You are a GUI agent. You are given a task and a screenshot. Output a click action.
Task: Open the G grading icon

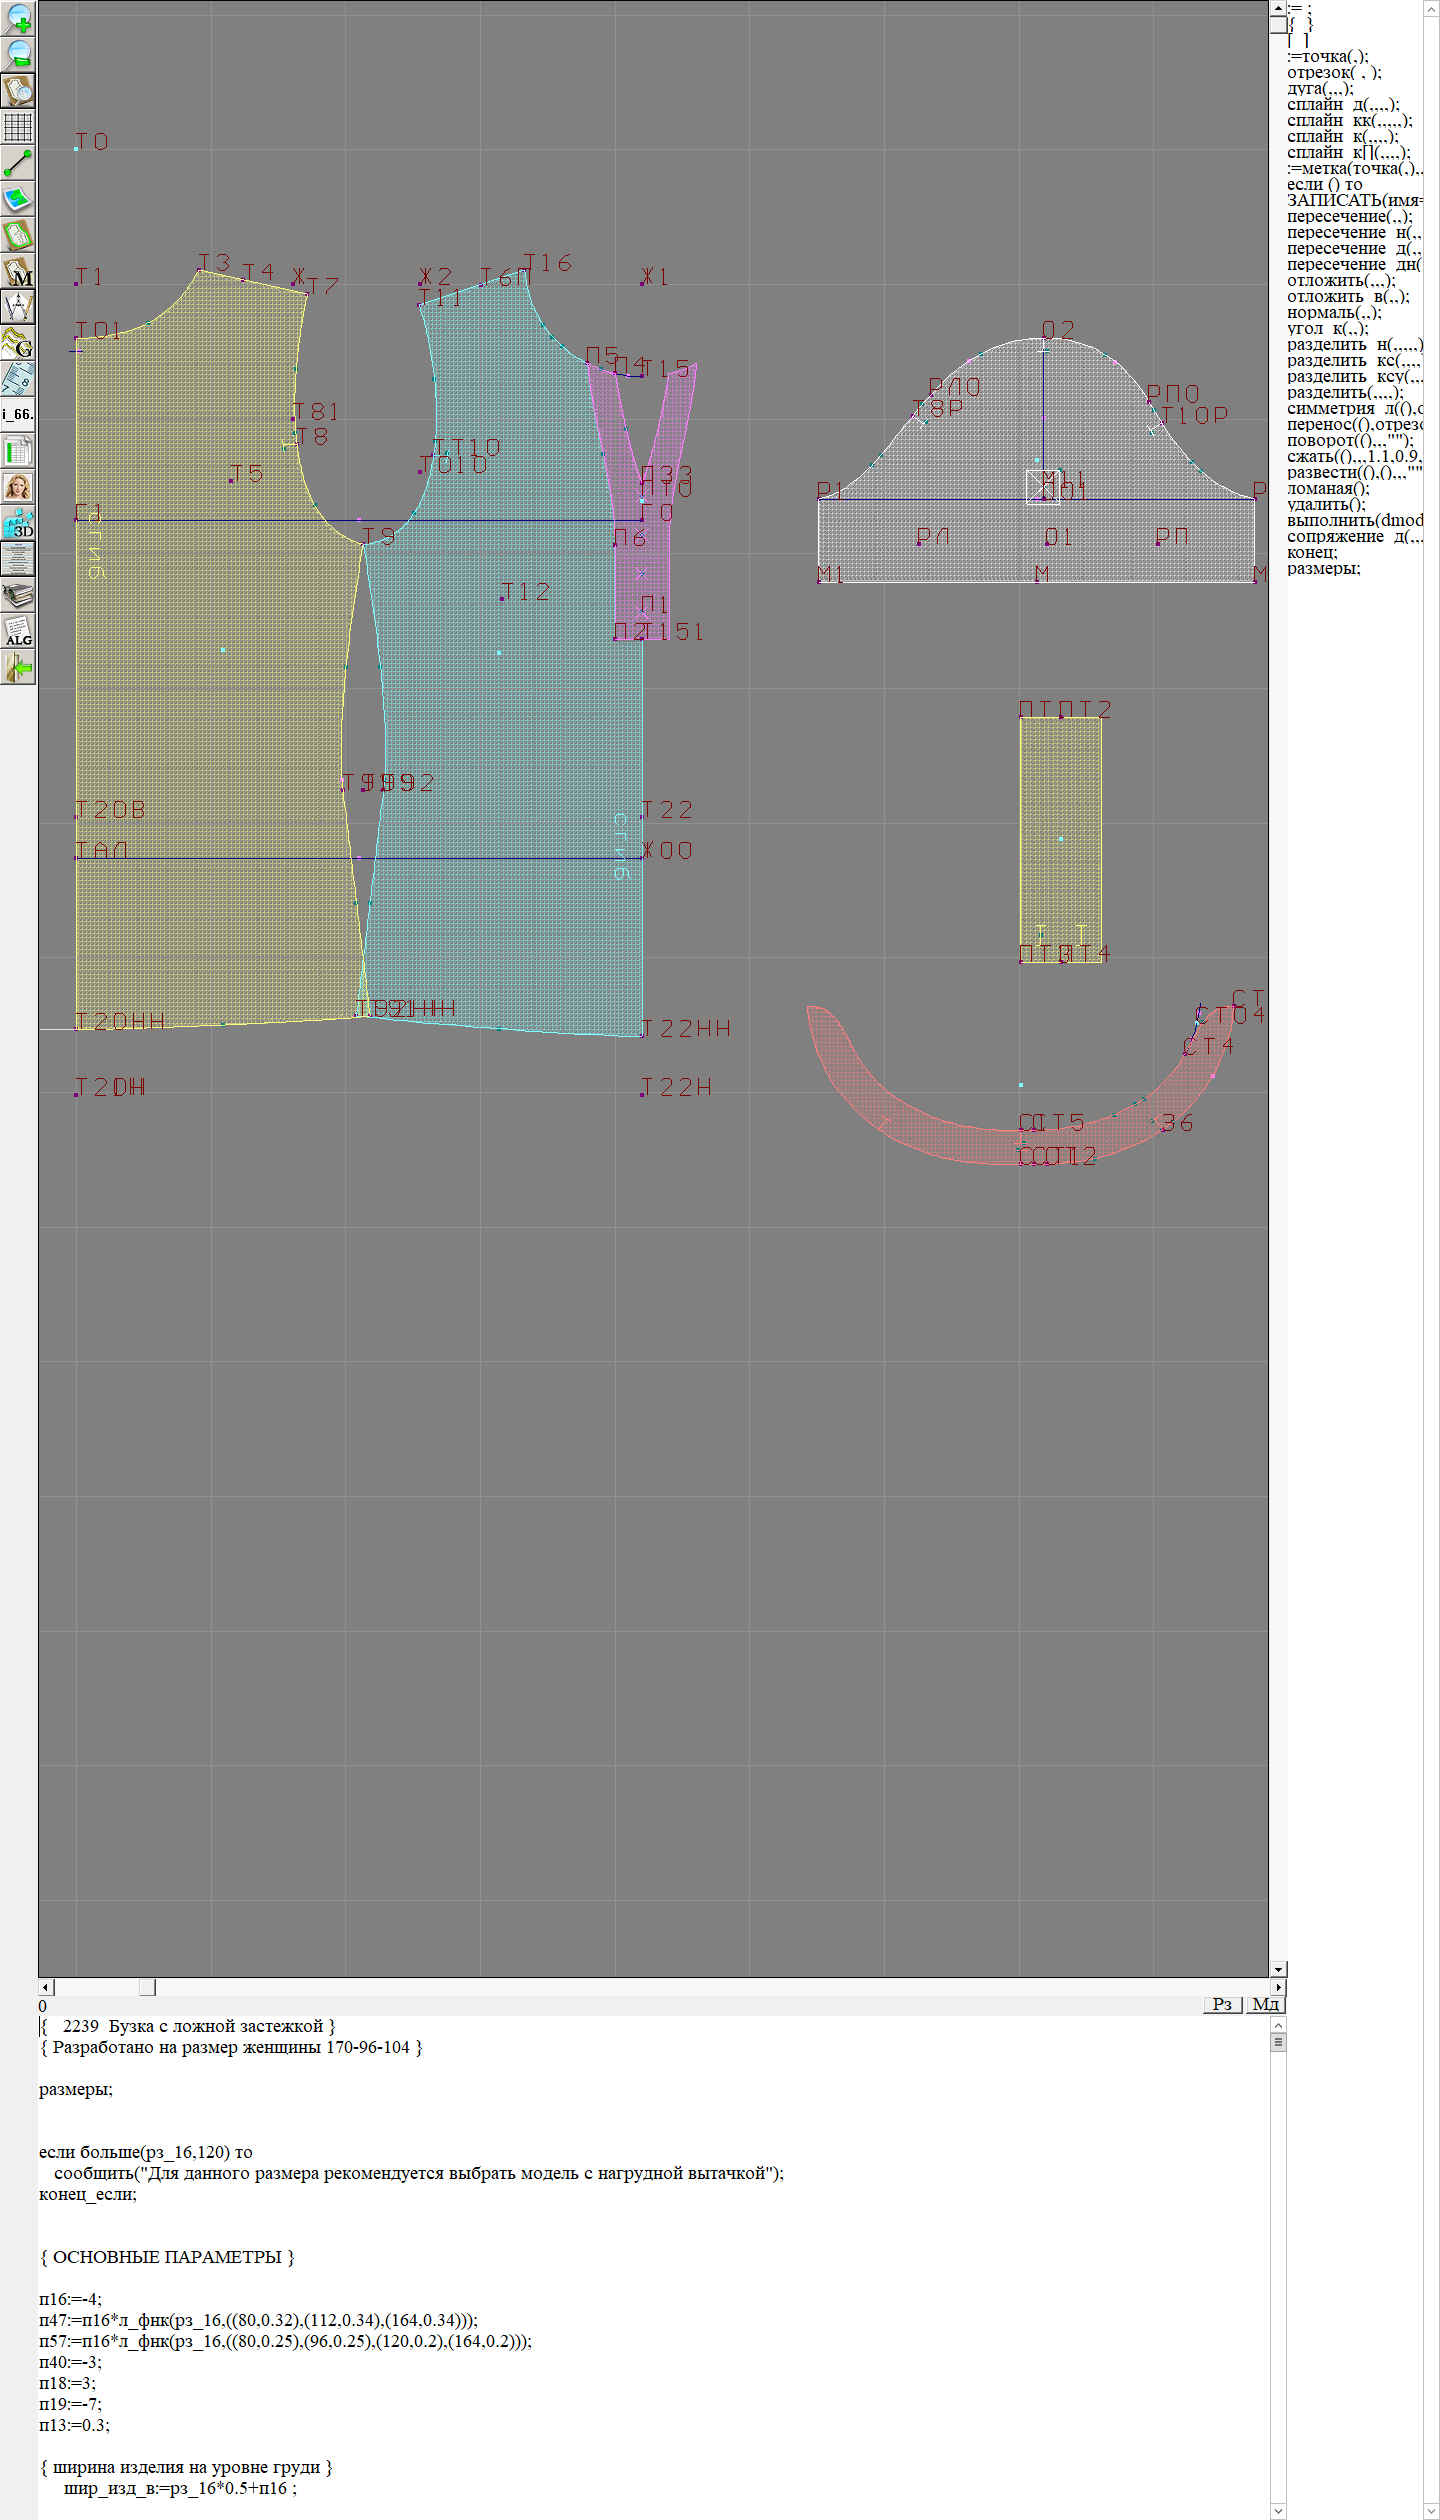click(18, 343)
